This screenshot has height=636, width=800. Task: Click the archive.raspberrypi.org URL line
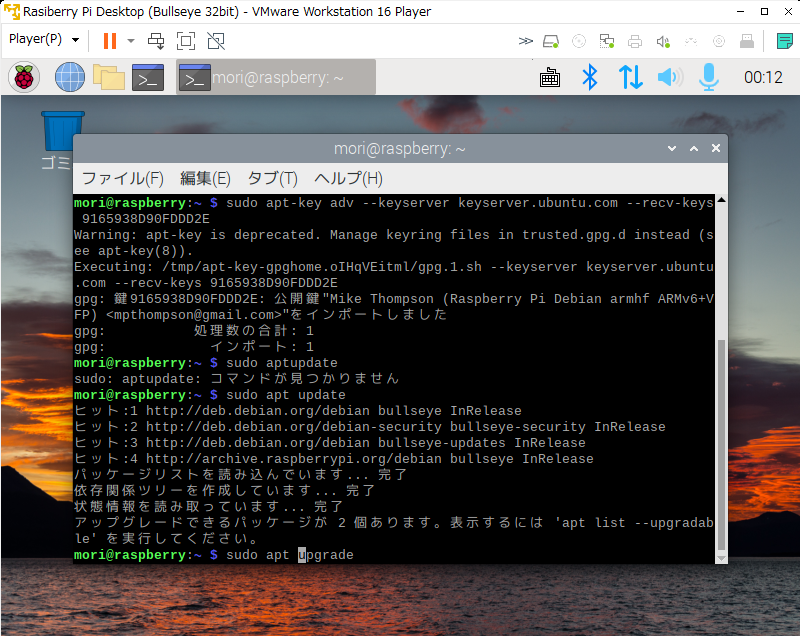334,459
